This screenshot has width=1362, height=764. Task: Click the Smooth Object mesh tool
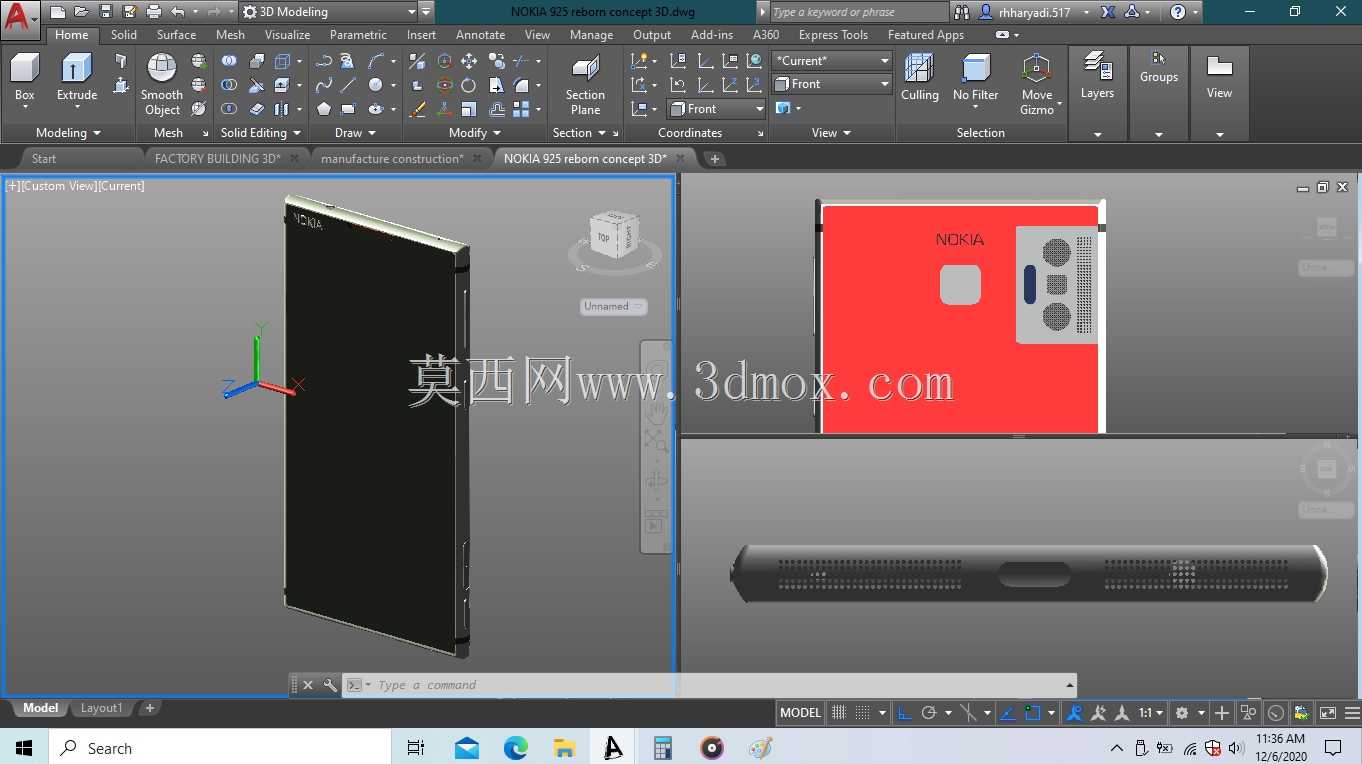(x=162, y=84)
